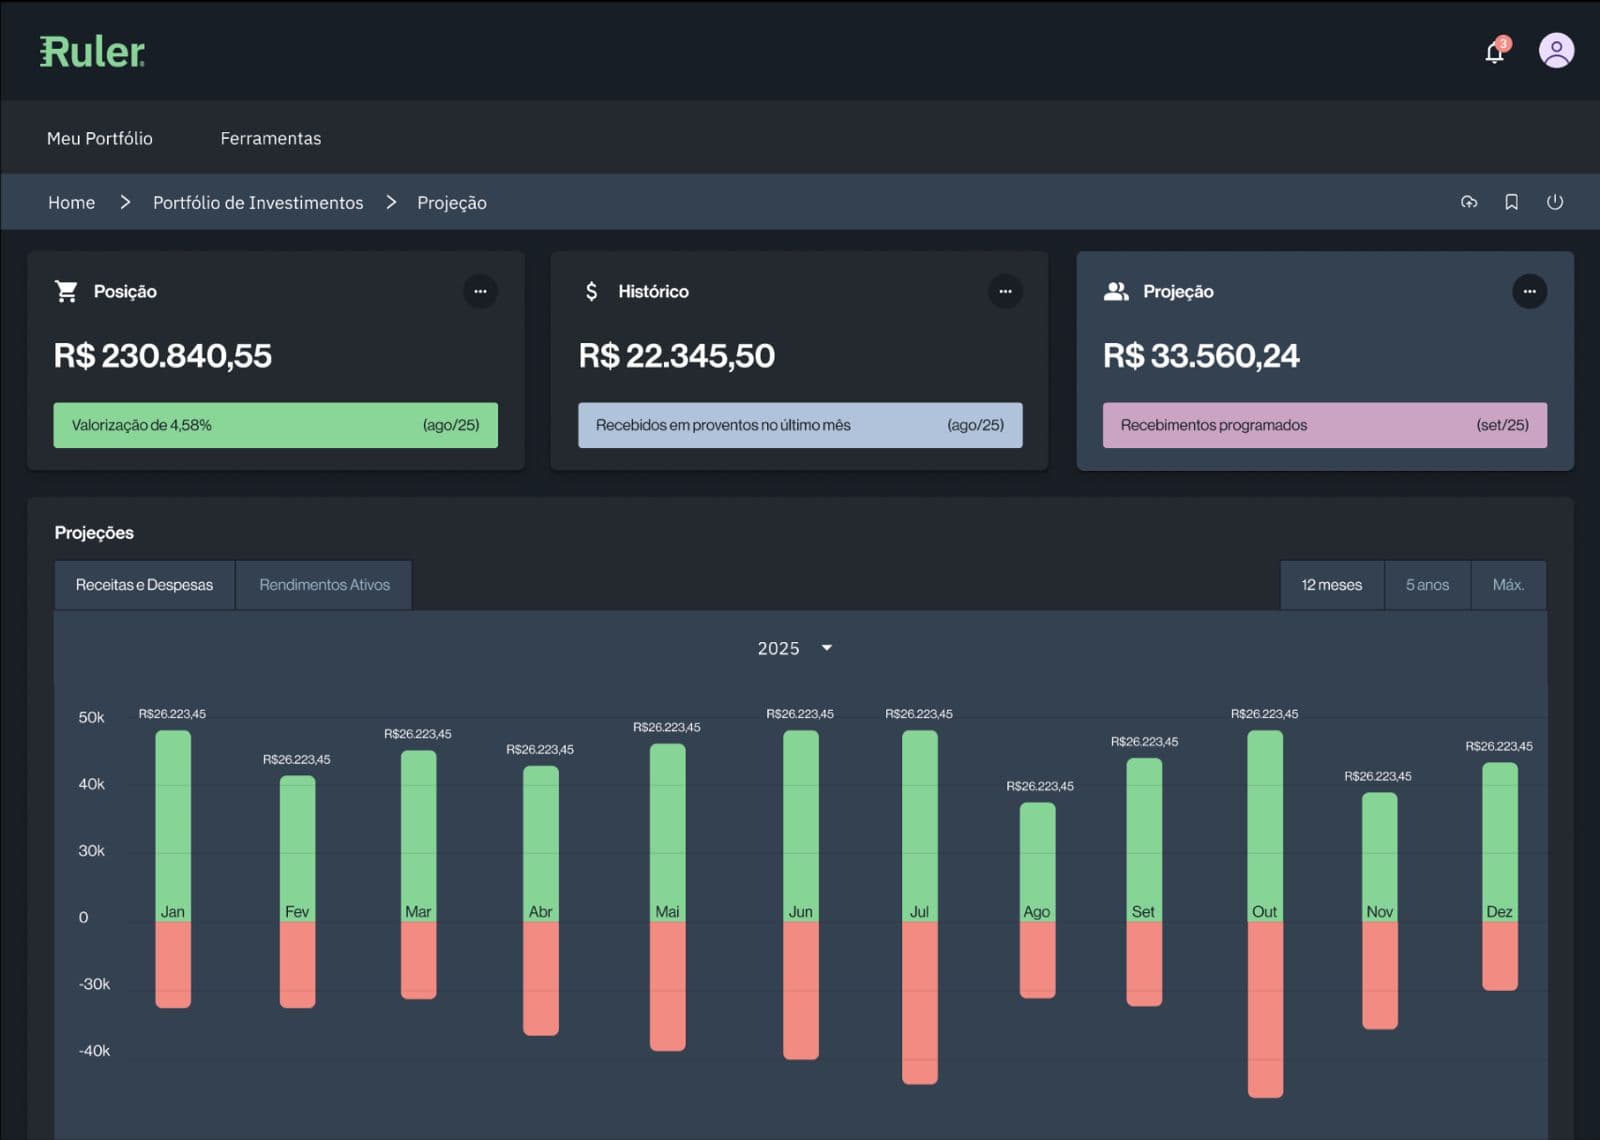Select the 5 anos time range
Viewport: 1600px width, 1140px height.
click(x=1426, y=584)
